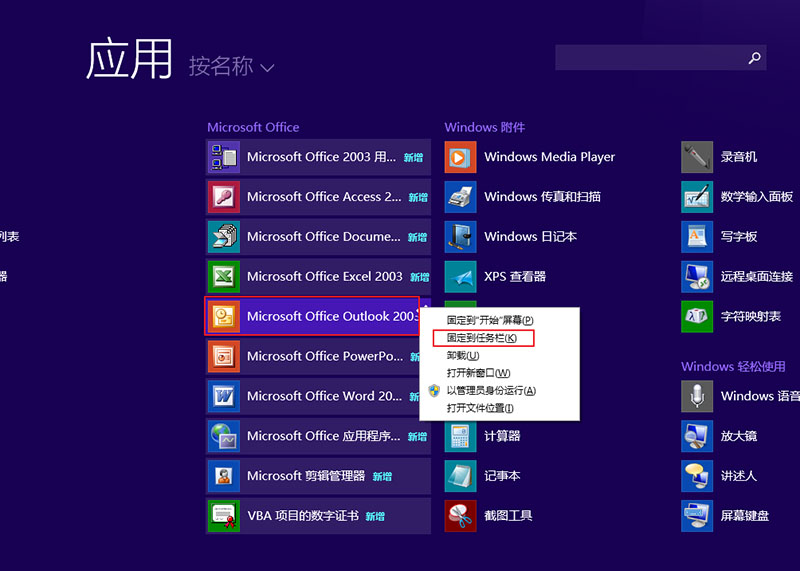Open 录音机 sound recorder icon
The width and height of the screenshot is (800, 571).
(697, 157)
